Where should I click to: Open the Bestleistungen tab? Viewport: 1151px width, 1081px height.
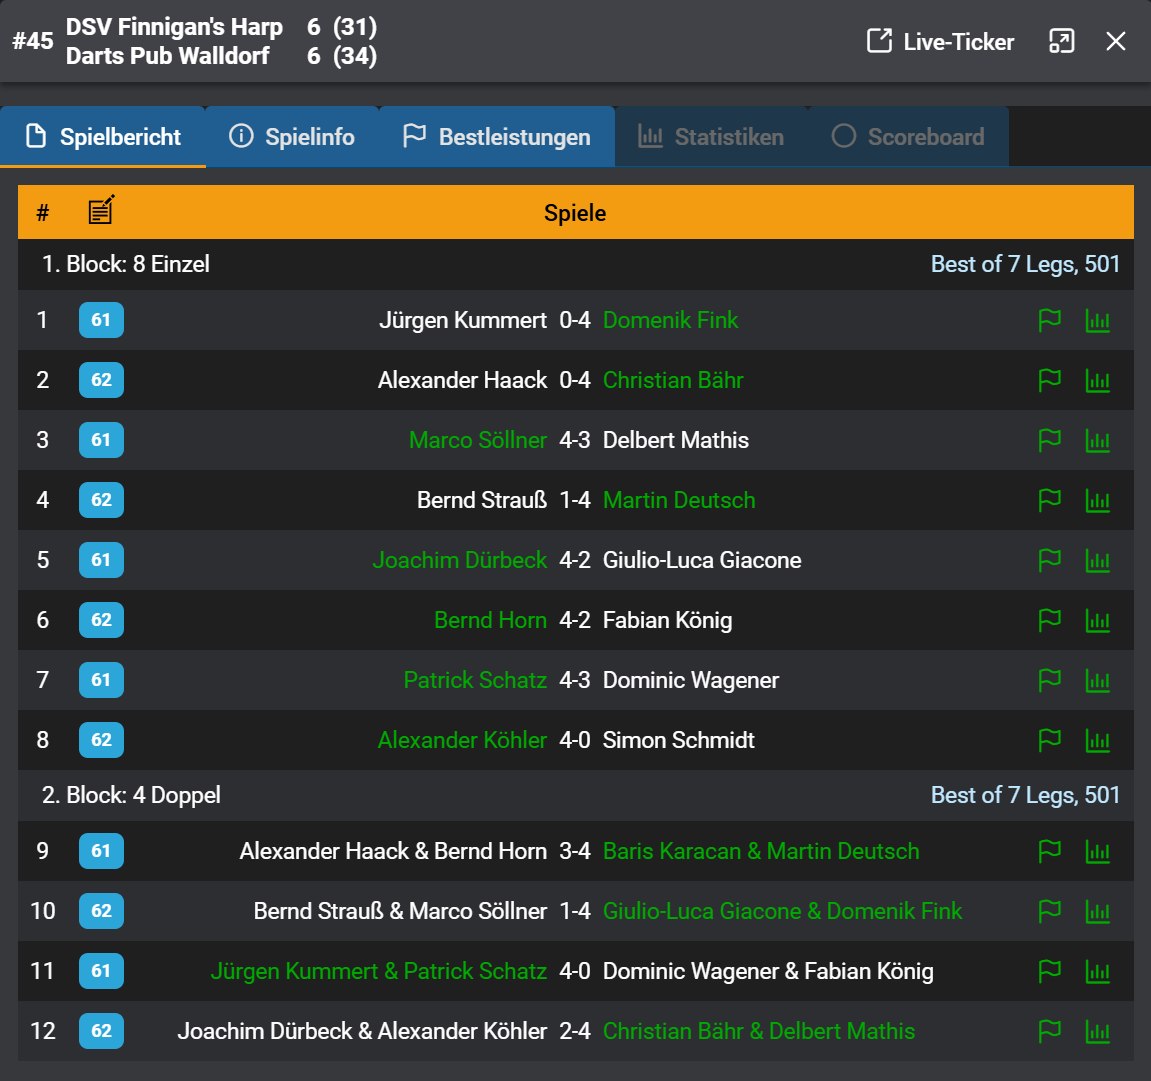coord(497,137)
